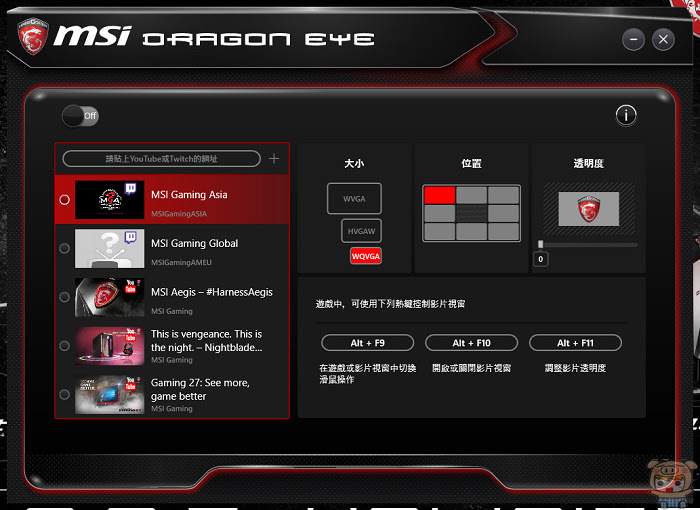Click the MSI dragon shield logo
The image size is (700, 510).
coord(32,36)
